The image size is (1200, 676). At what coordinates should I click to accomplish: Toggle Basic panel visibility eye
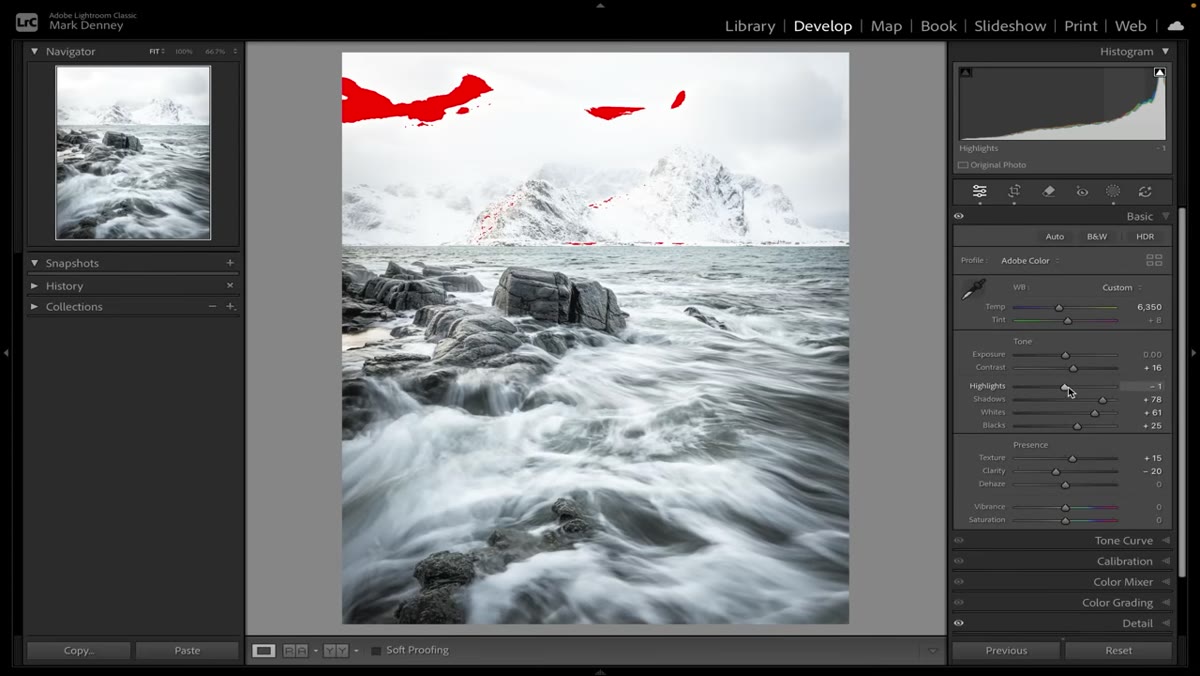click(959, 216)
